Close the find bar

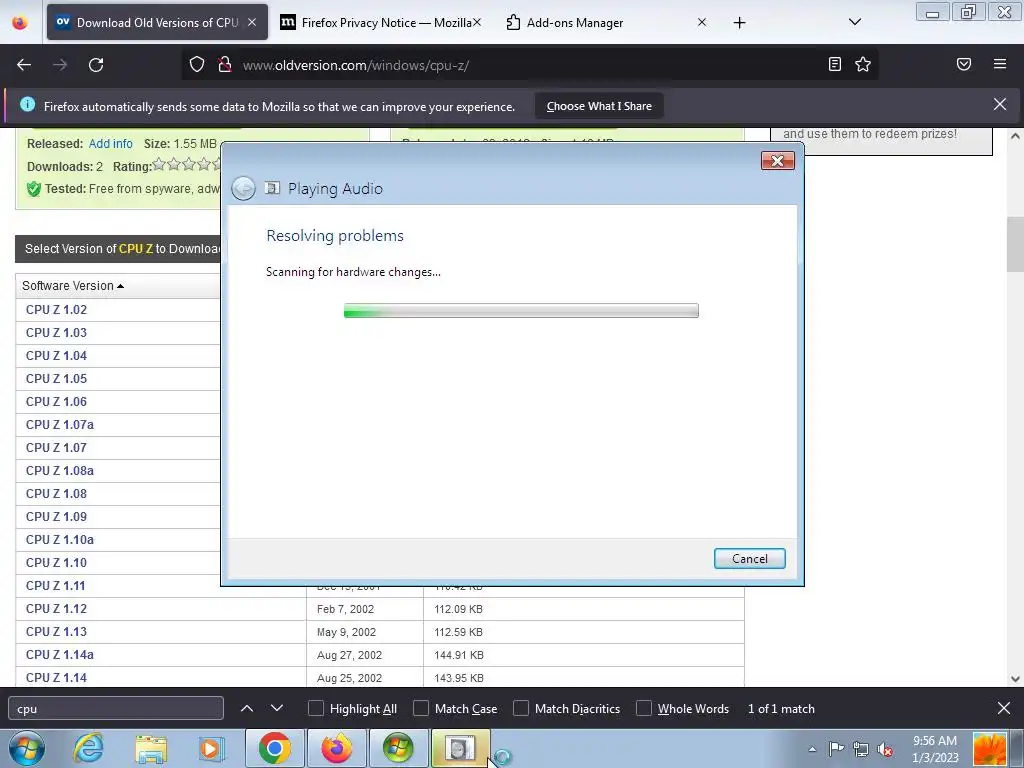[x=1004, y=708]
